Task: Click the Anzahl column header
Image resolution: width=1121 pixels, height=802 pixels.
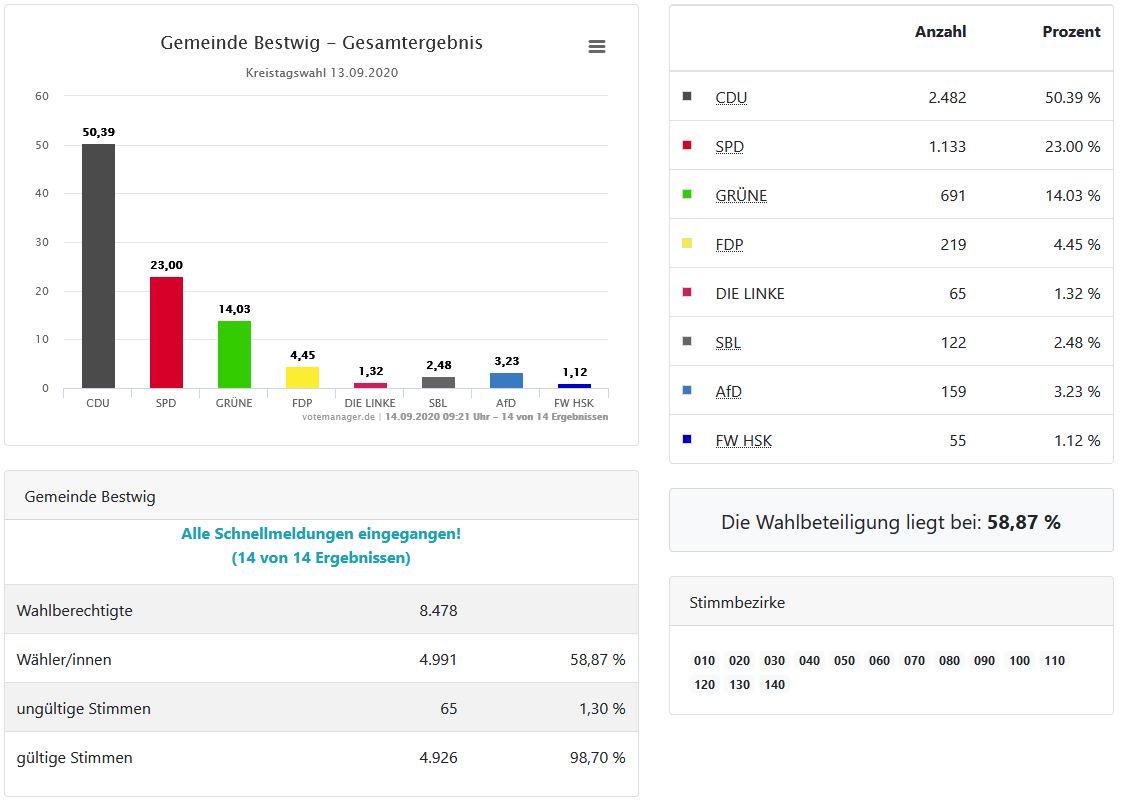Action: point(940,31)
